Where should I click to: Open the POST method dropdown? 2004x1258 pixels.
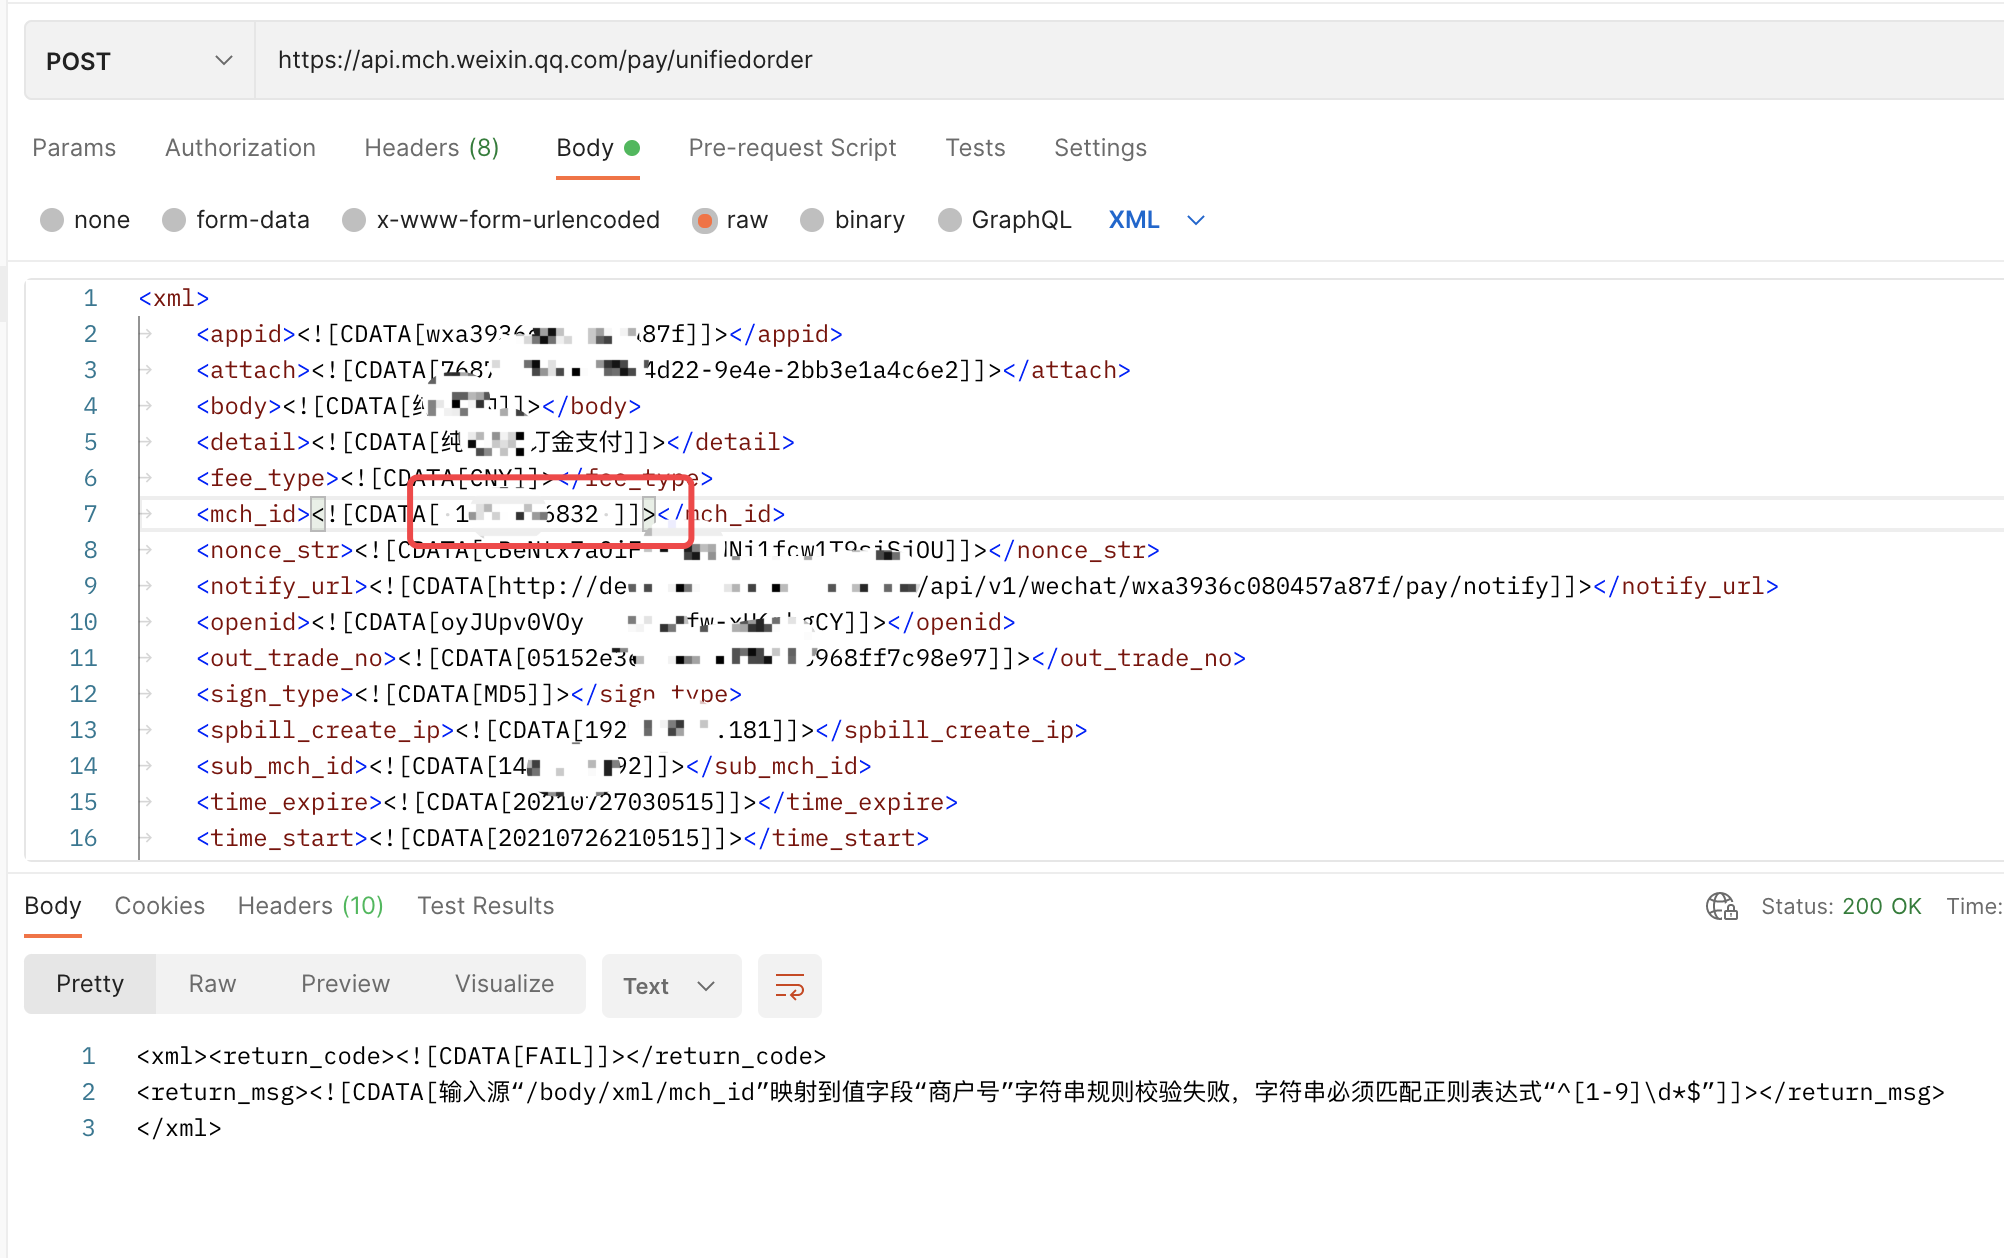pyautogui.click(x=139, y=61)
